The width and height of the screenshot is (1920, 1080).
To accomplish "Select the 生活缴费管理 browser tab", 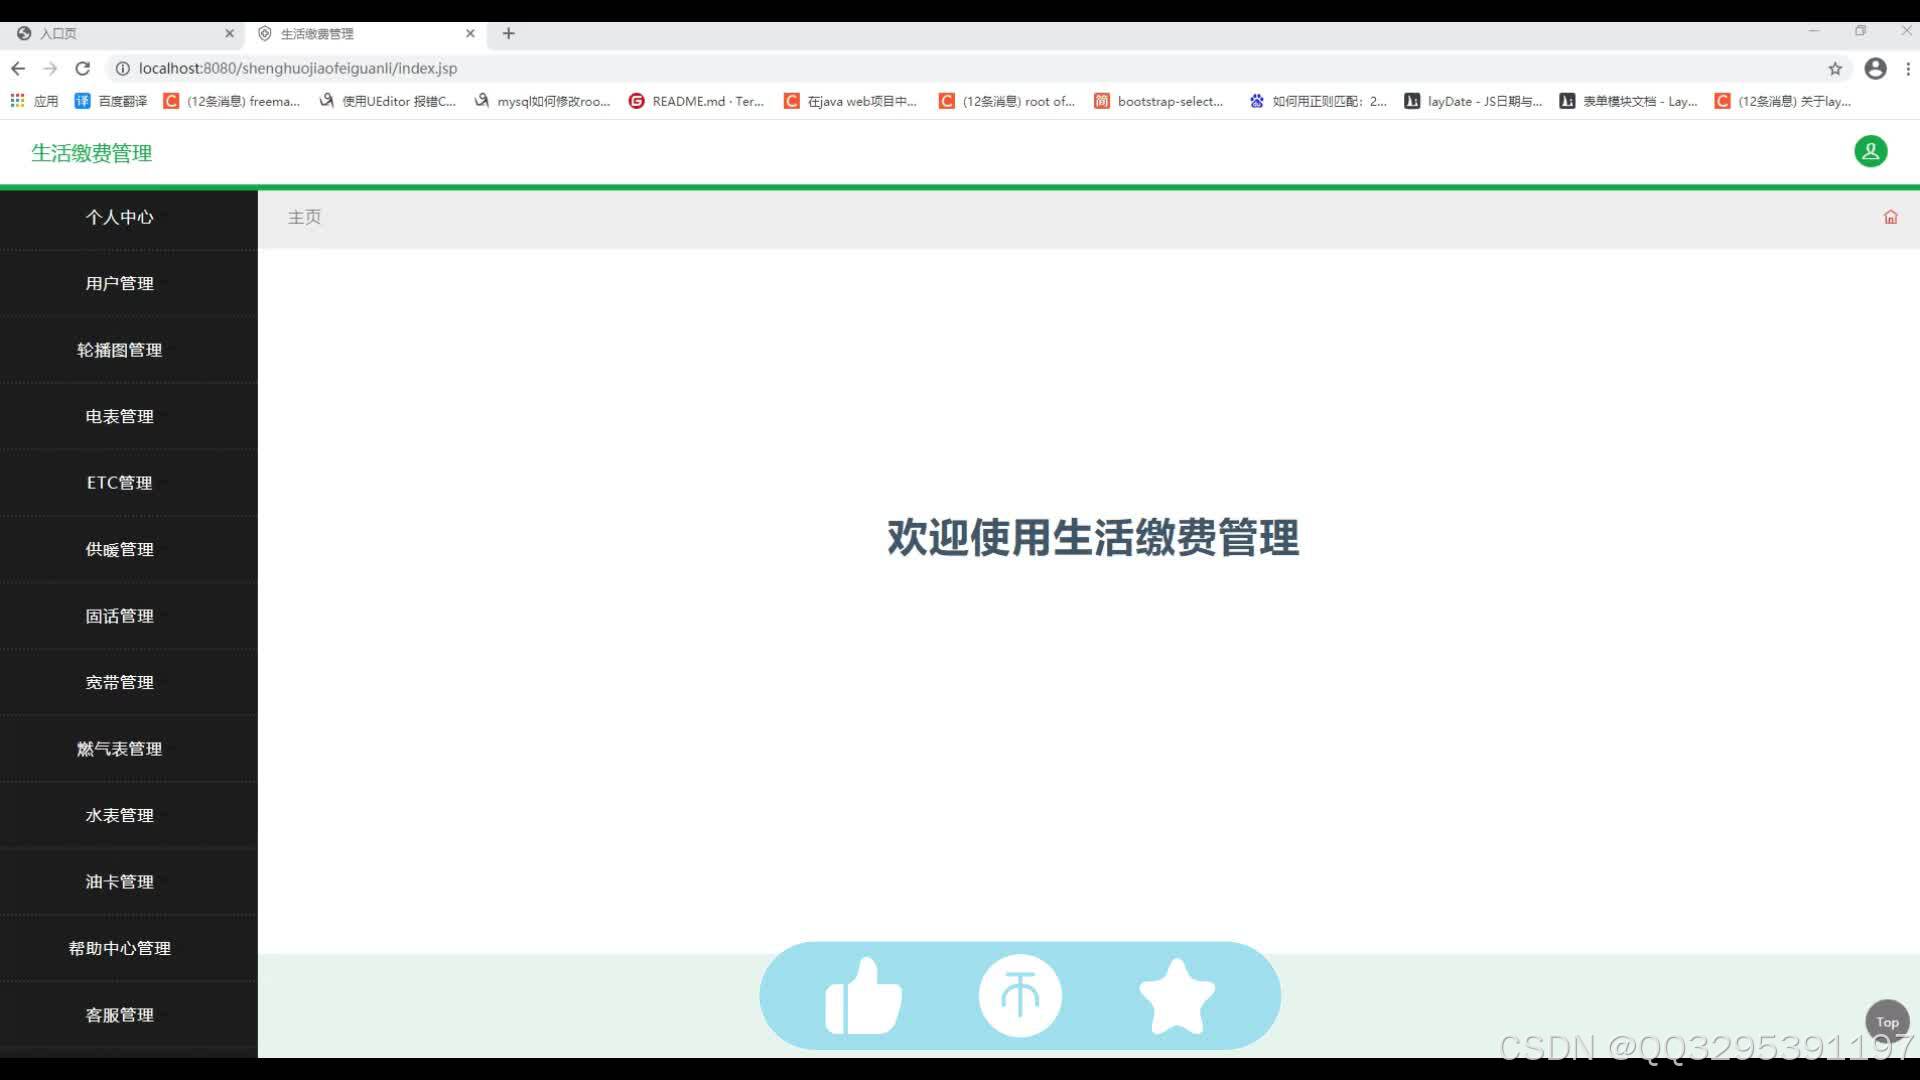I will [365, 33].
